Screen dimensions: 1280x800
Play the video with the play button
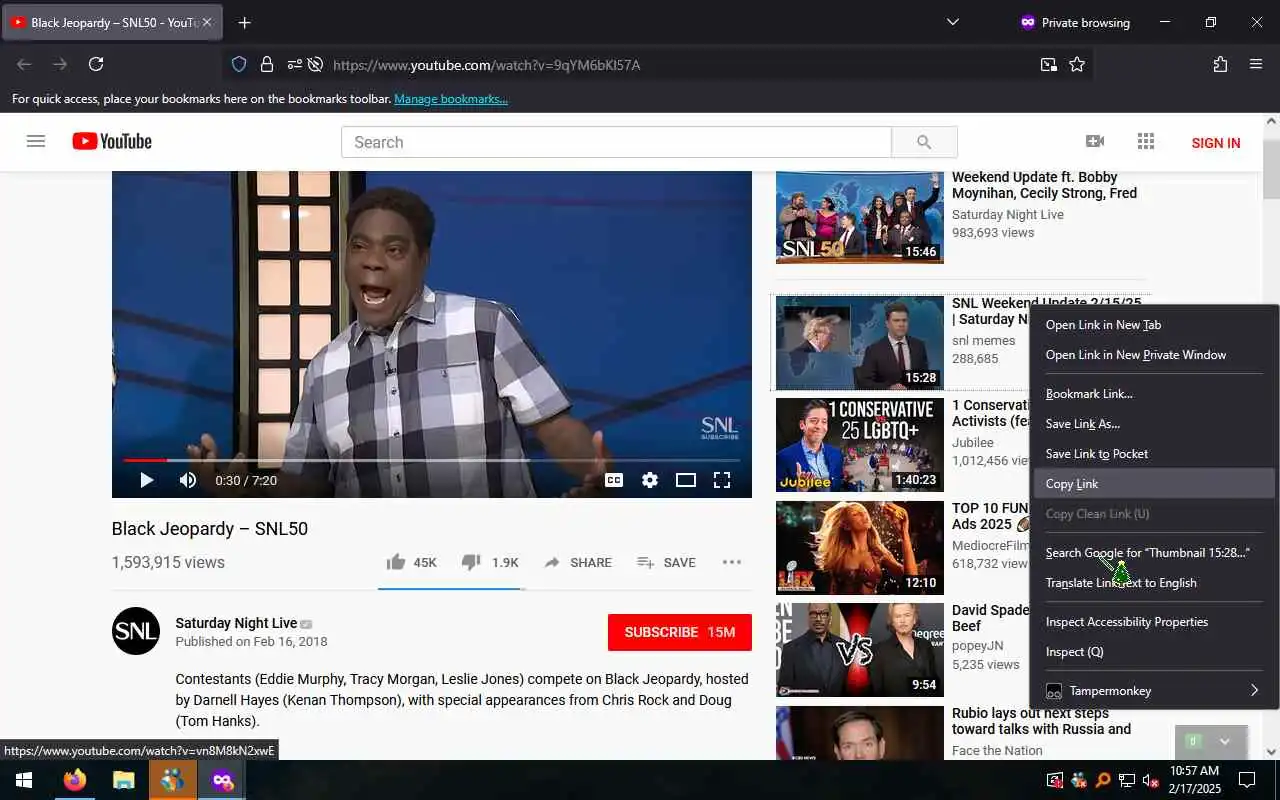[x=146, y=480]
